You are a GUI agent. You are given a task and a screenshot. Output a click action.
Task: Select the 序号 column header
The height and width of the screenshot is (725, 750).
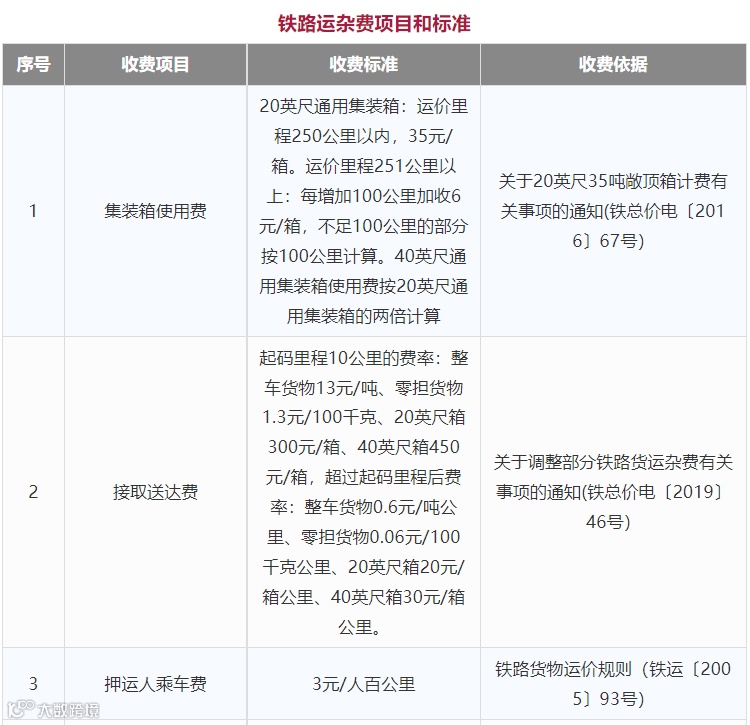(33, 65)
